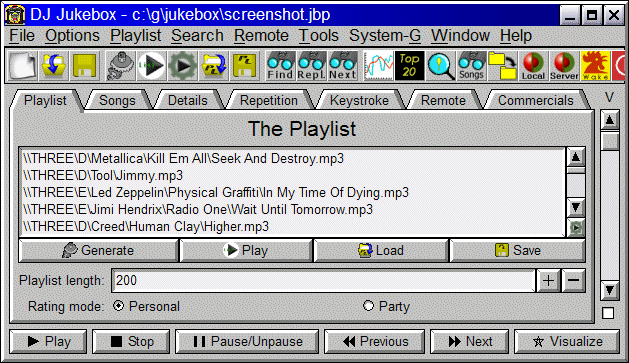Click the magnifier with exclamation icon
Viewport: 629px width, 363px height.
pyautogui.click(x=440, y=66)
